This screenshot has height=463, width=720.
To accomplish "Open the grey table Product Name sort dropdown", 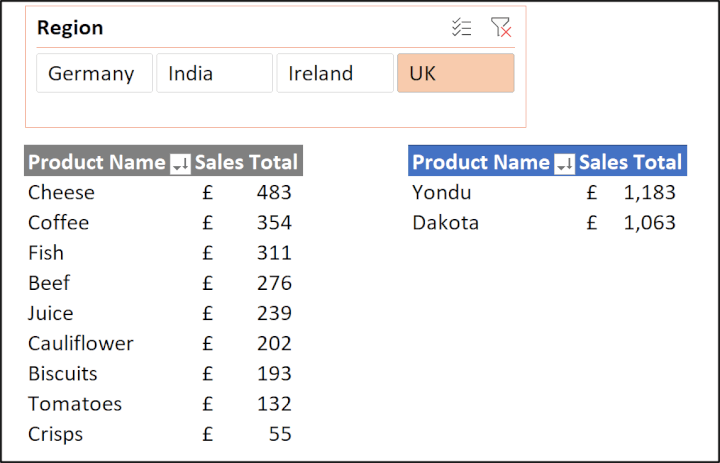I will point(180,164).
